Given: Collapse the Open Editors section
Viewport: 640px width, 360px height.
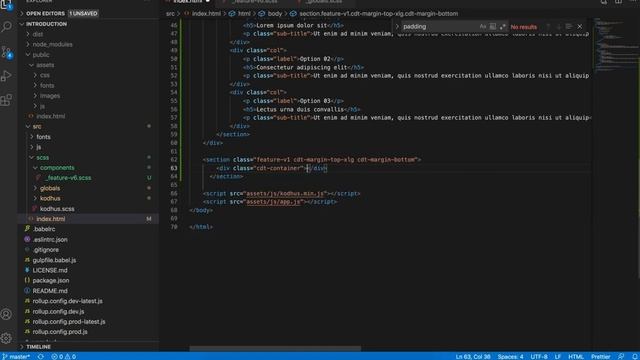Looking at the screenshot, I should [x=22, y=13].
